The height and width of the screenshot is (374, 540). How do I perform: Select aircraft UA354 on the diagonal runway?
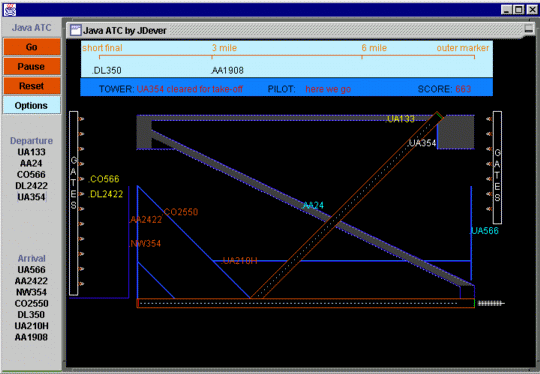pos(422,143)
